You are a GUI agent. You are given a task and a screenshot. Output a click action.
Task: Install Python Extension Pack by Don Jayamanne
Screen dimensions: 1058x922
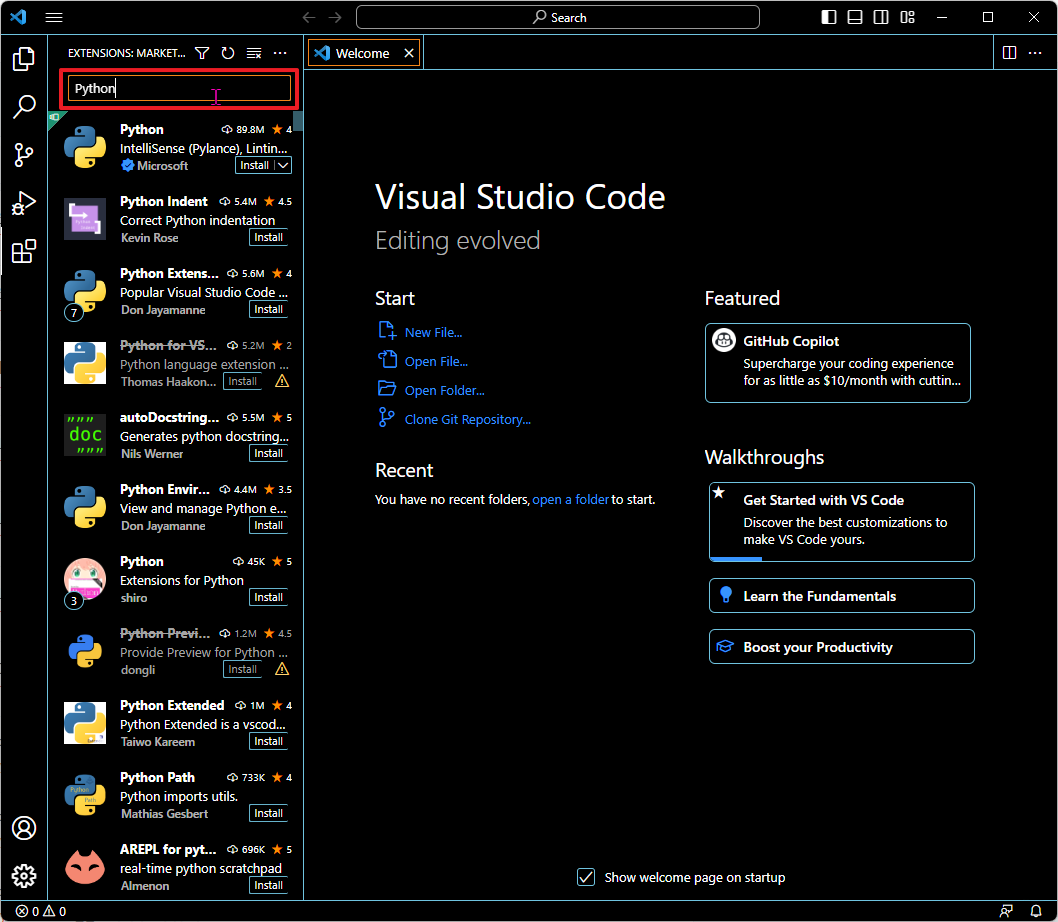pyautogui.click(x=269, y=309)
